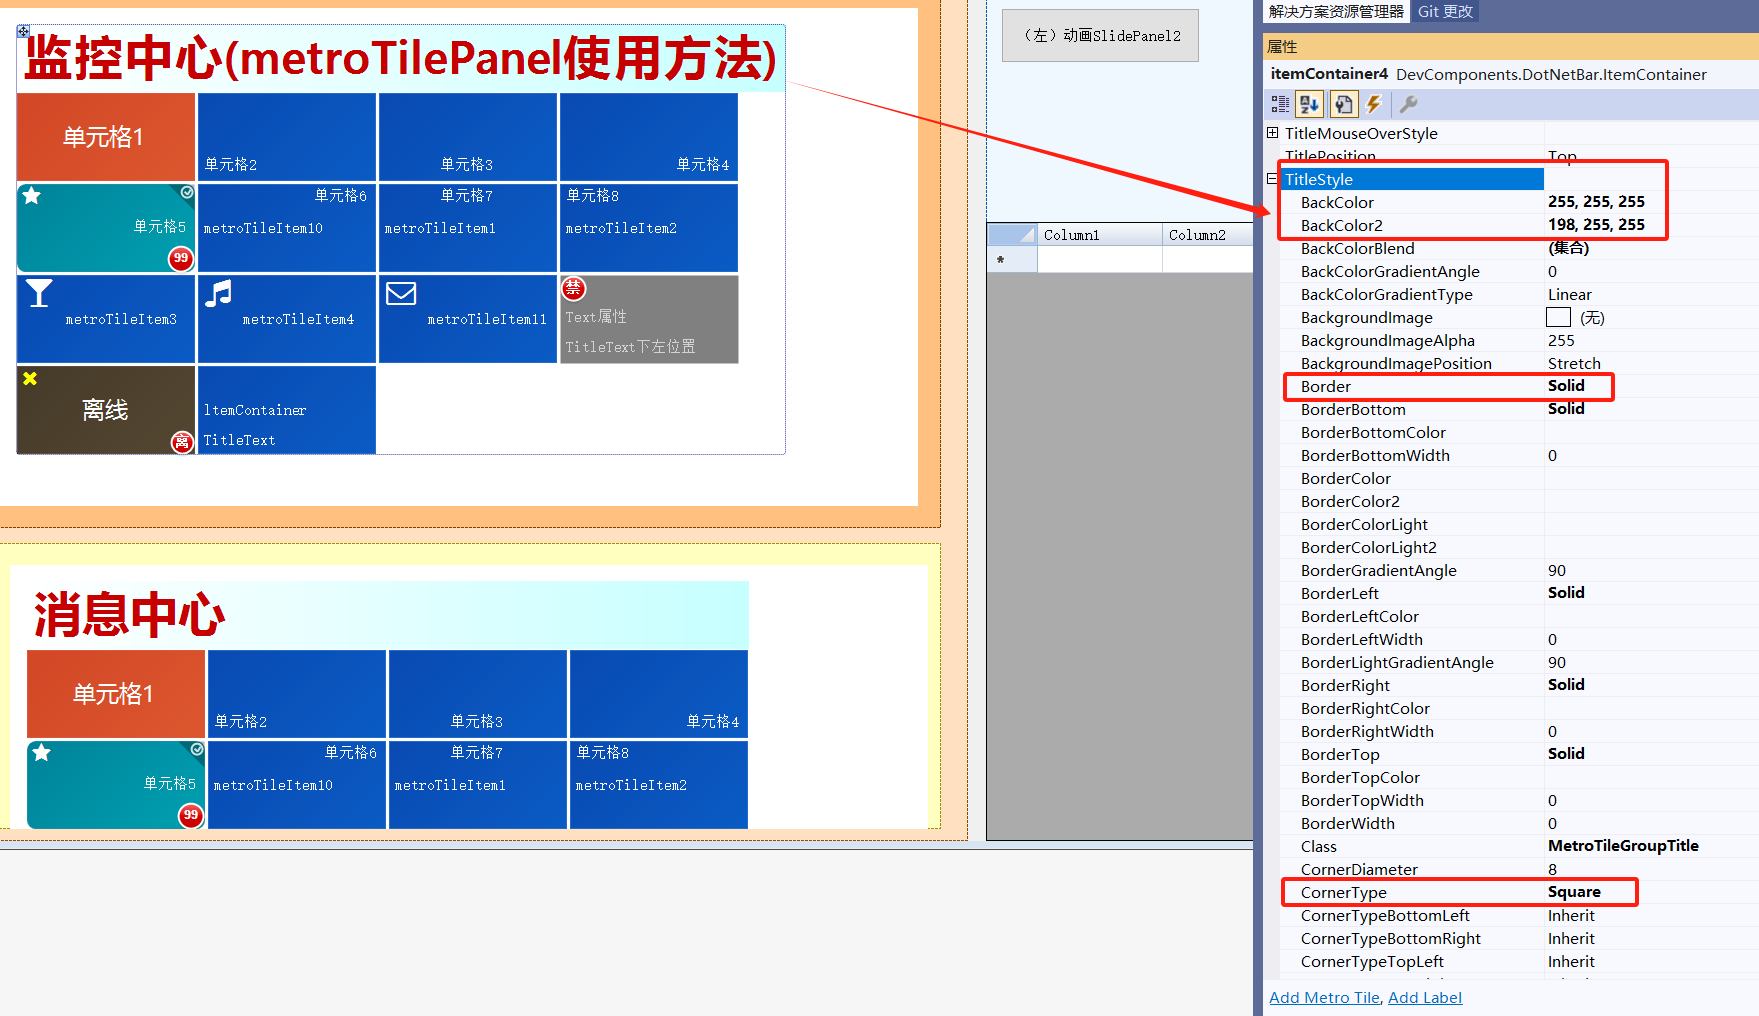Select the BackgroundImageAlpha property row

(1520, 341)
